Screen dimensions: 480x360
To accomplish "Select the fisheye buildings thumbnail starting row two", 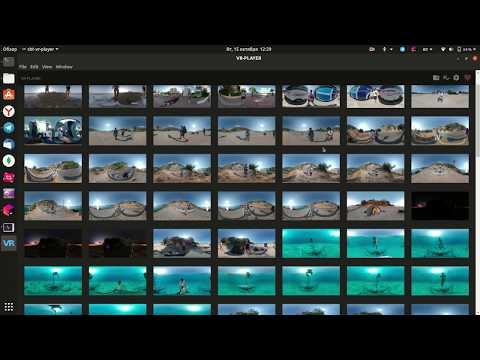I will pyautogui.click(x=53, y=130).
